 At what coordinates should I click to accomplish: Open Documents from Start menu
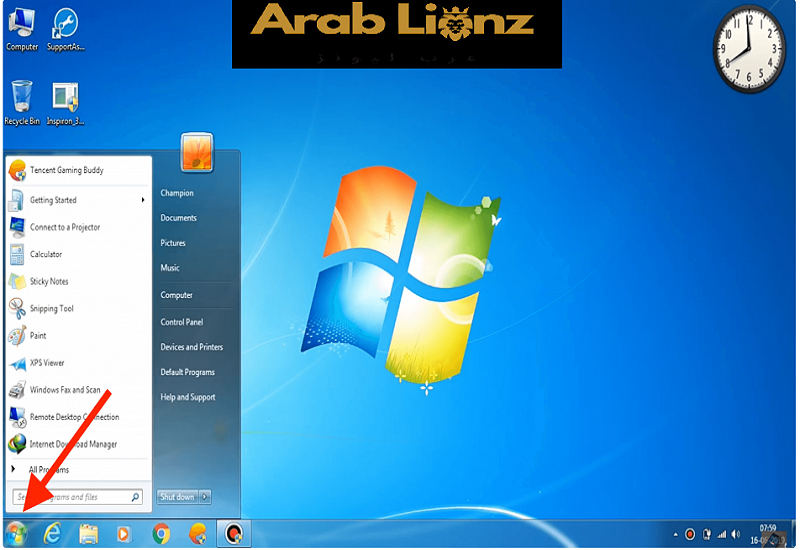(179, 218)
